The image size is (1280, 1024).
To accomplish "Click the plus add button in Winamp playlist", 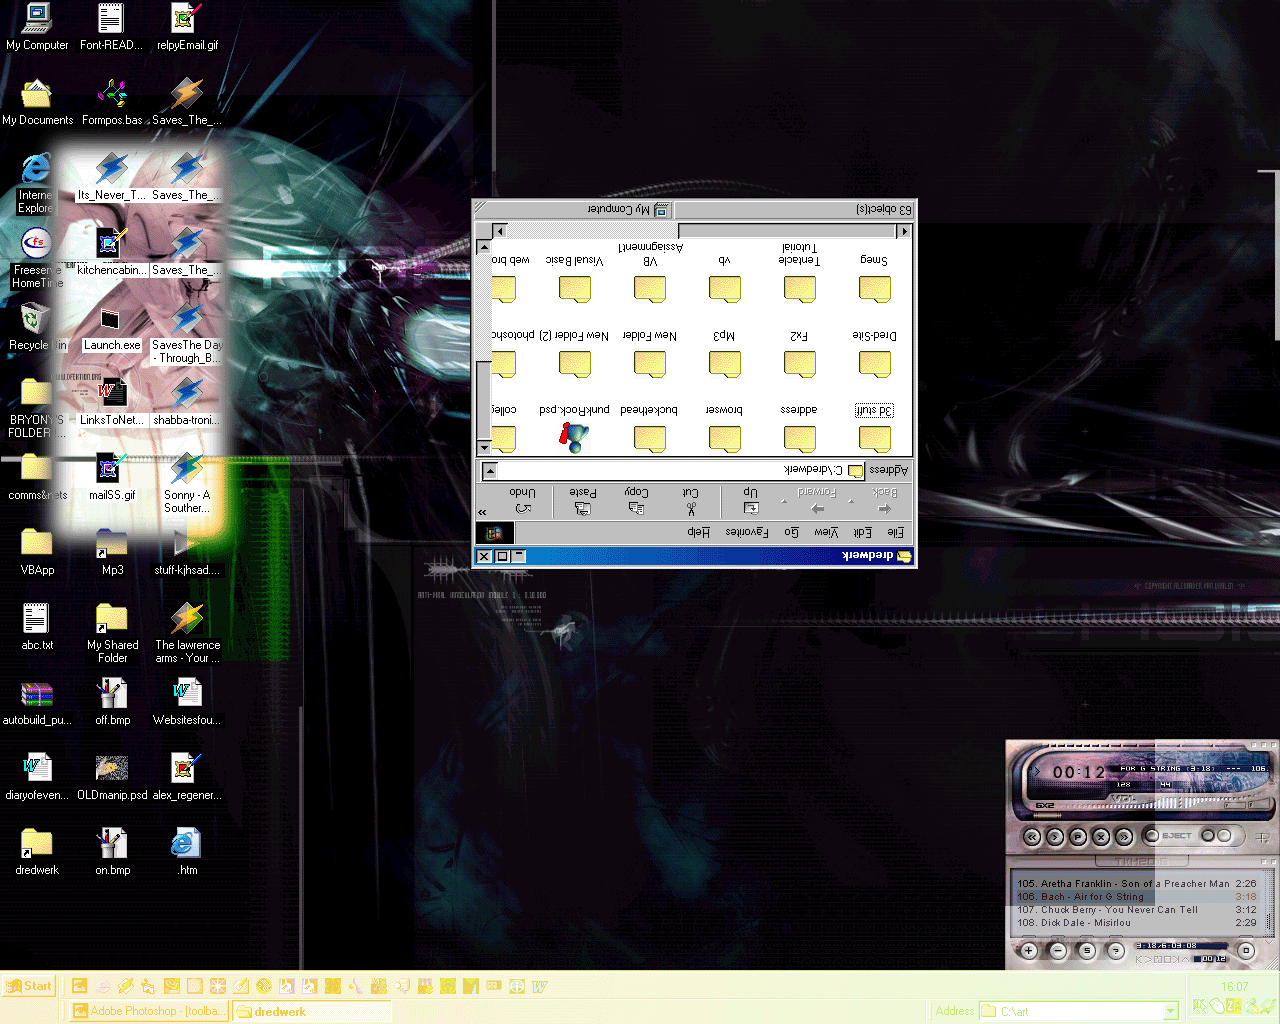I will pos(1028,950).
